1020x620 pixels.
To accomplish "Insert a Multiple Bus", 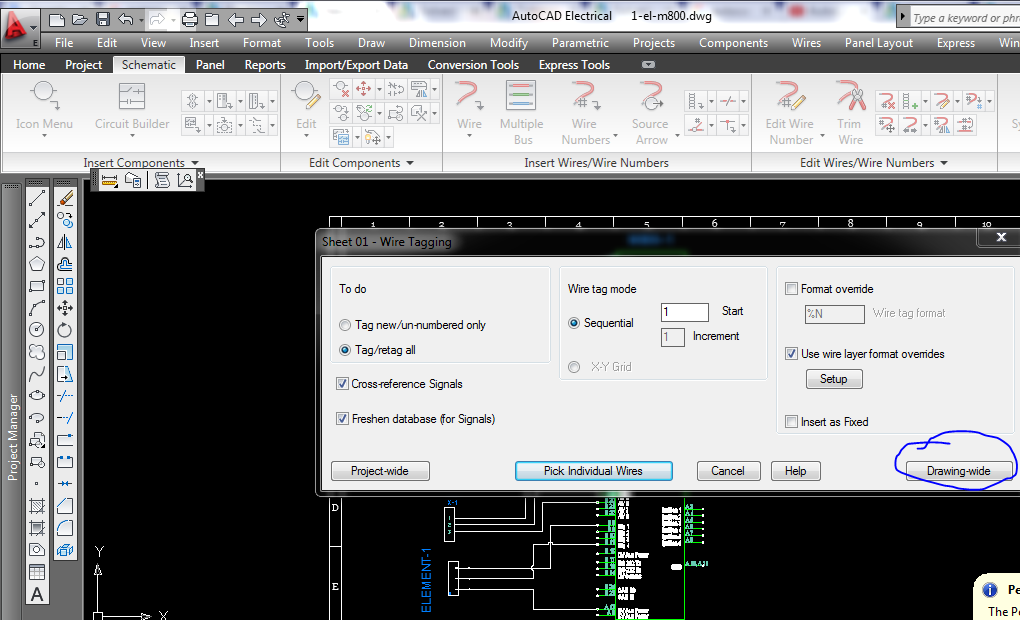I will (x=521, y=112).
